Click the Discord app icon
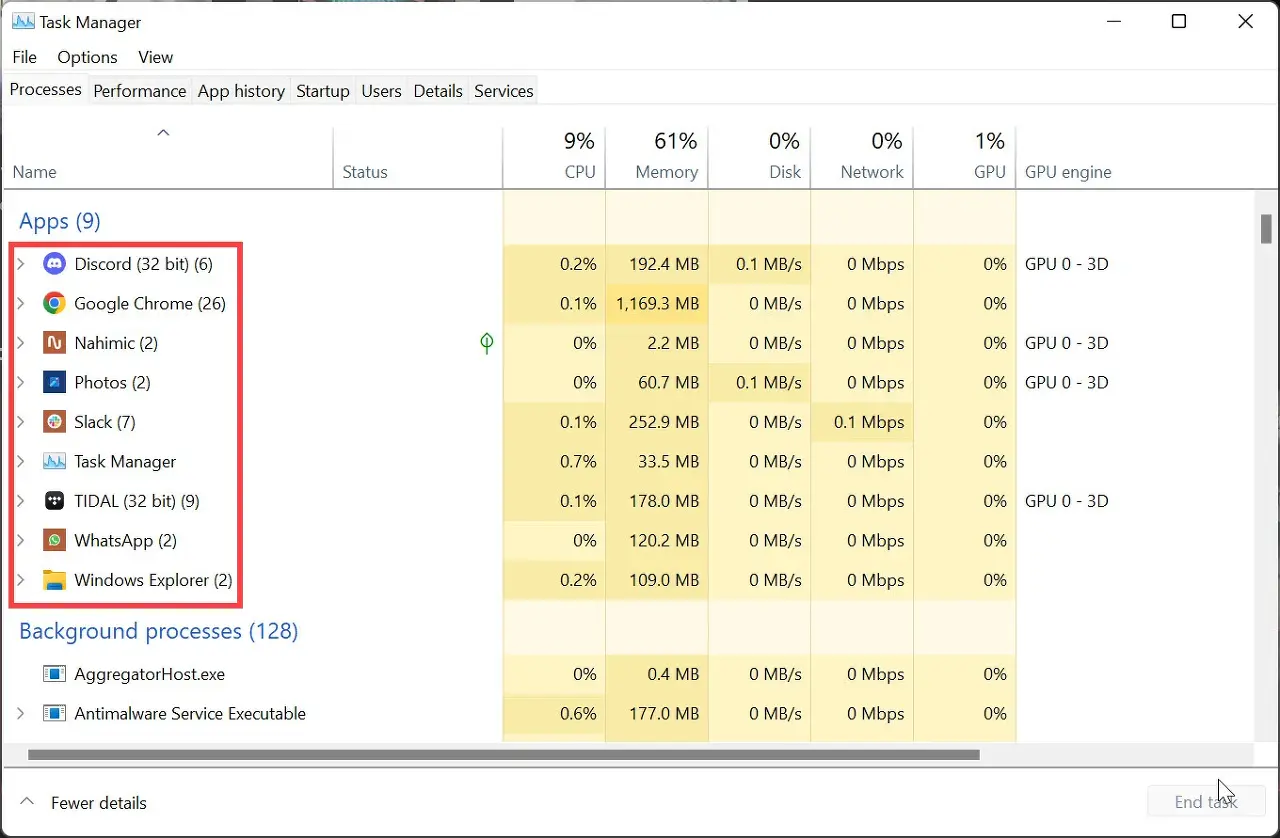This screenshot has width=1280, height=838. (x=54, y=264)
